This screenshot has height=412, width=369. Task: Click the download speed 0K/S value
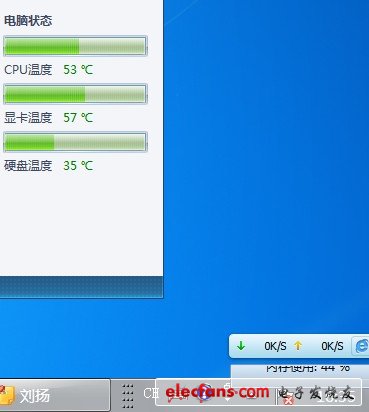tap(275, 346)
